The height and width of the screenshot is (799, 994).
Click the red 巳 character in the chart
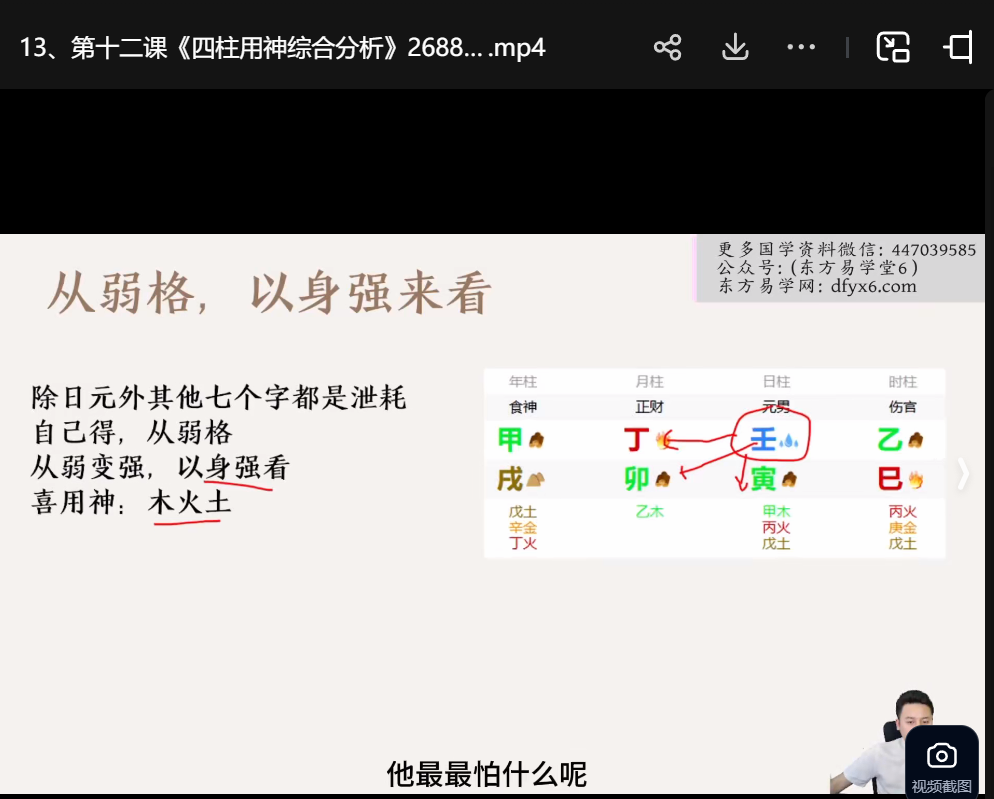(x=890, y=479)
